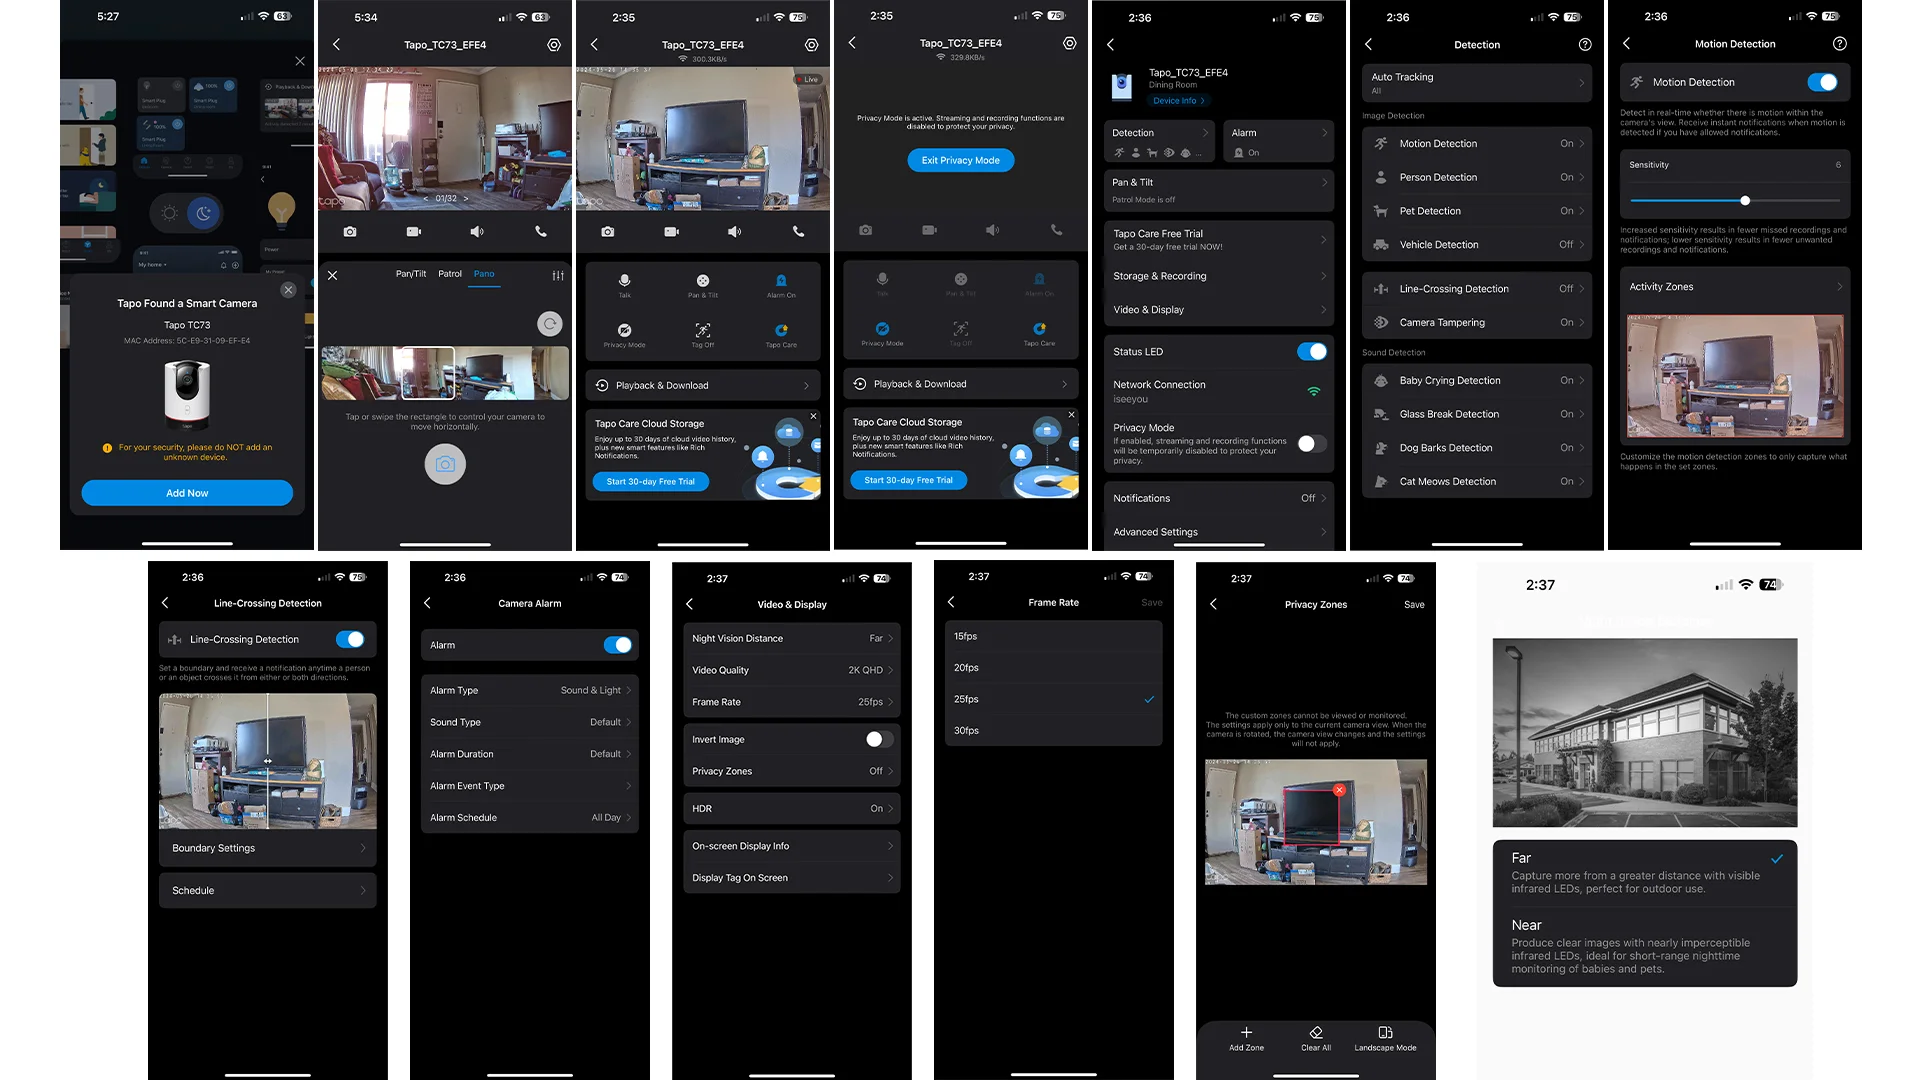Open the Alarm Type setting
1920x1080 pixels.
tap(529, 690)
